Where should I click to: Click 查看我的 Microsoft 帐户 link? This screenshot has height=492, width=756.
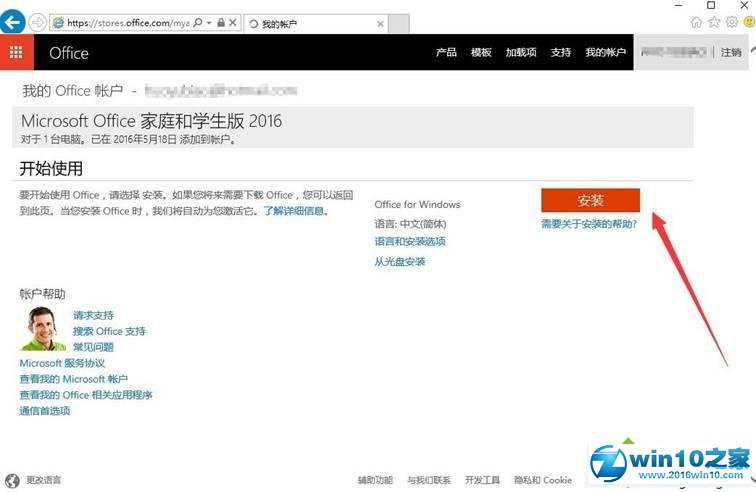[x=73, y=379]
